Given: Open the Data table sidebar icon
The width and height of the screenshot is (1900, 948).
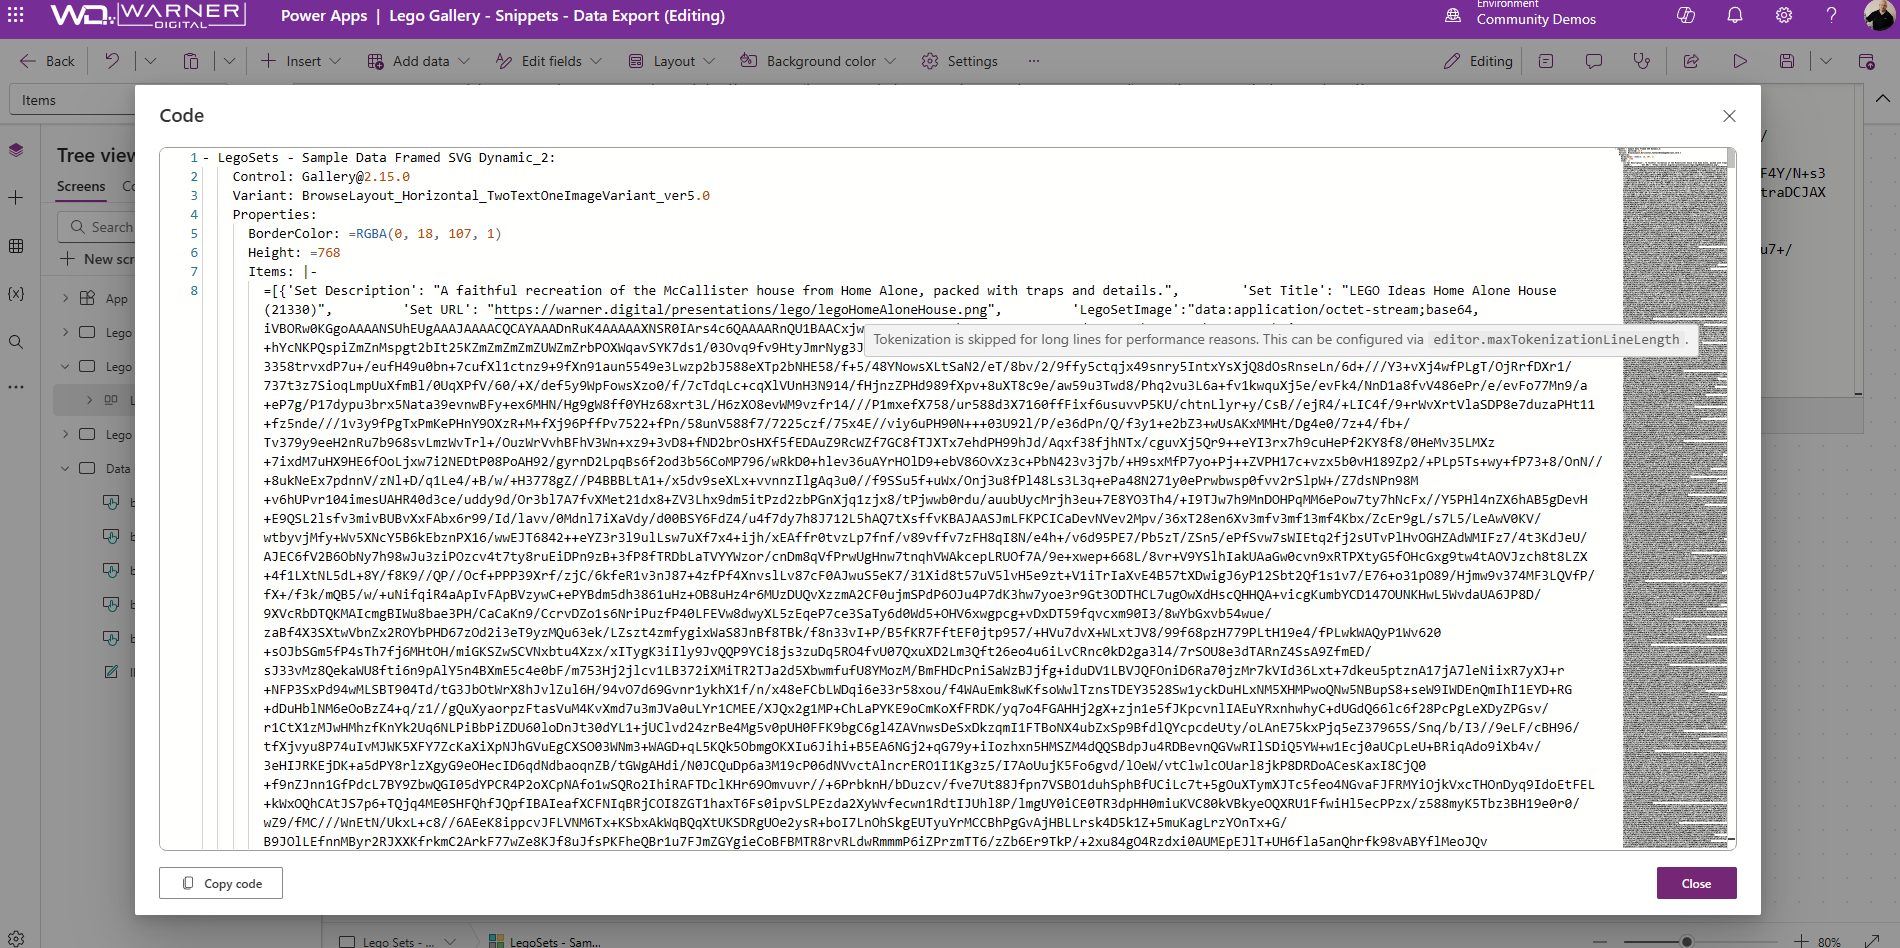Looking at the screenshot, I should (16, 246).
